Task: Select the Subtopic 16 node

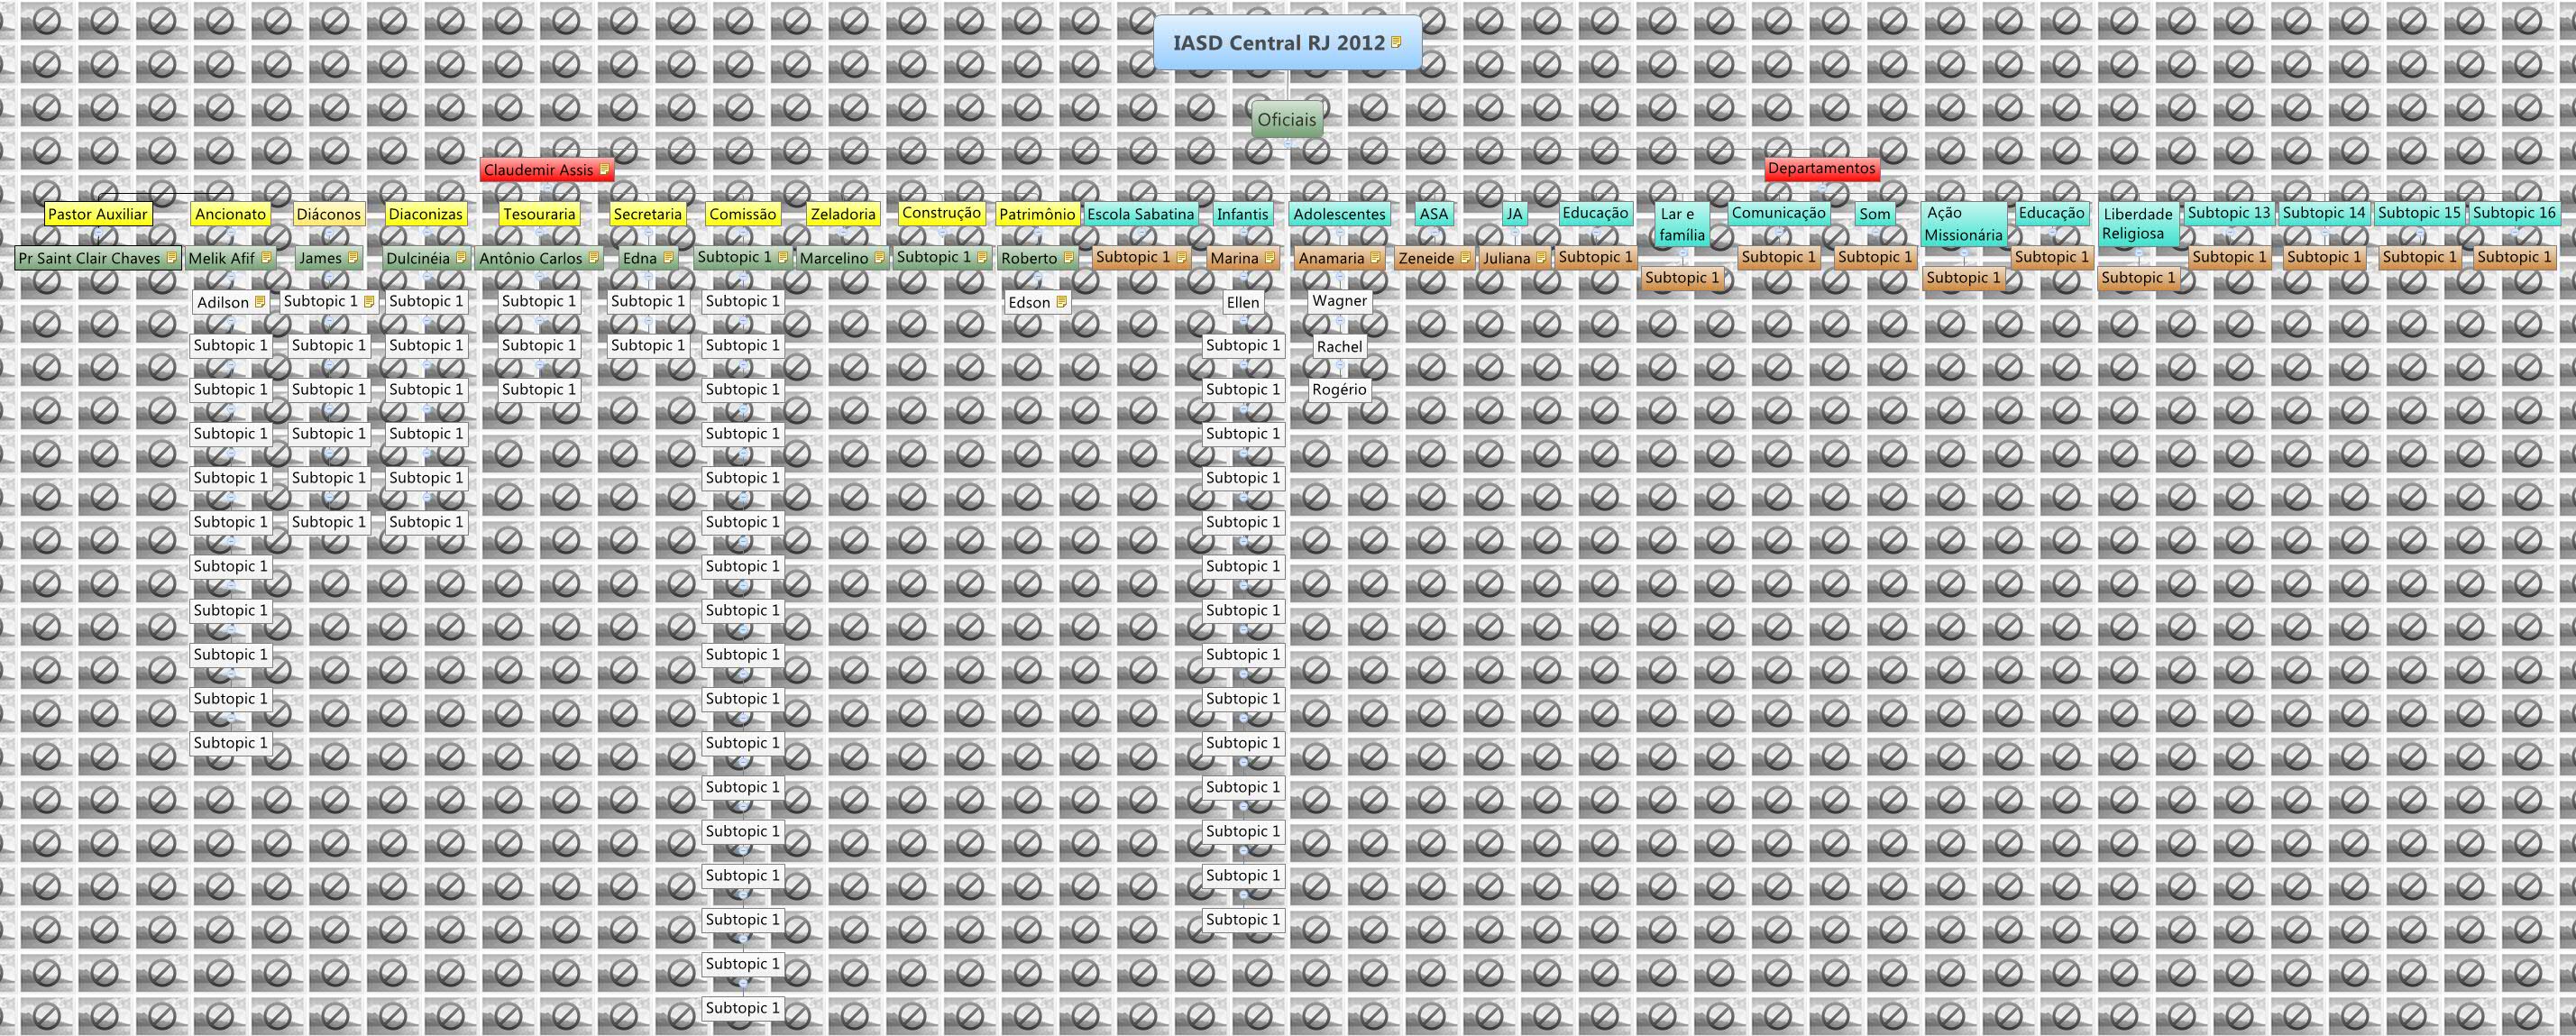Action: 2514,212
